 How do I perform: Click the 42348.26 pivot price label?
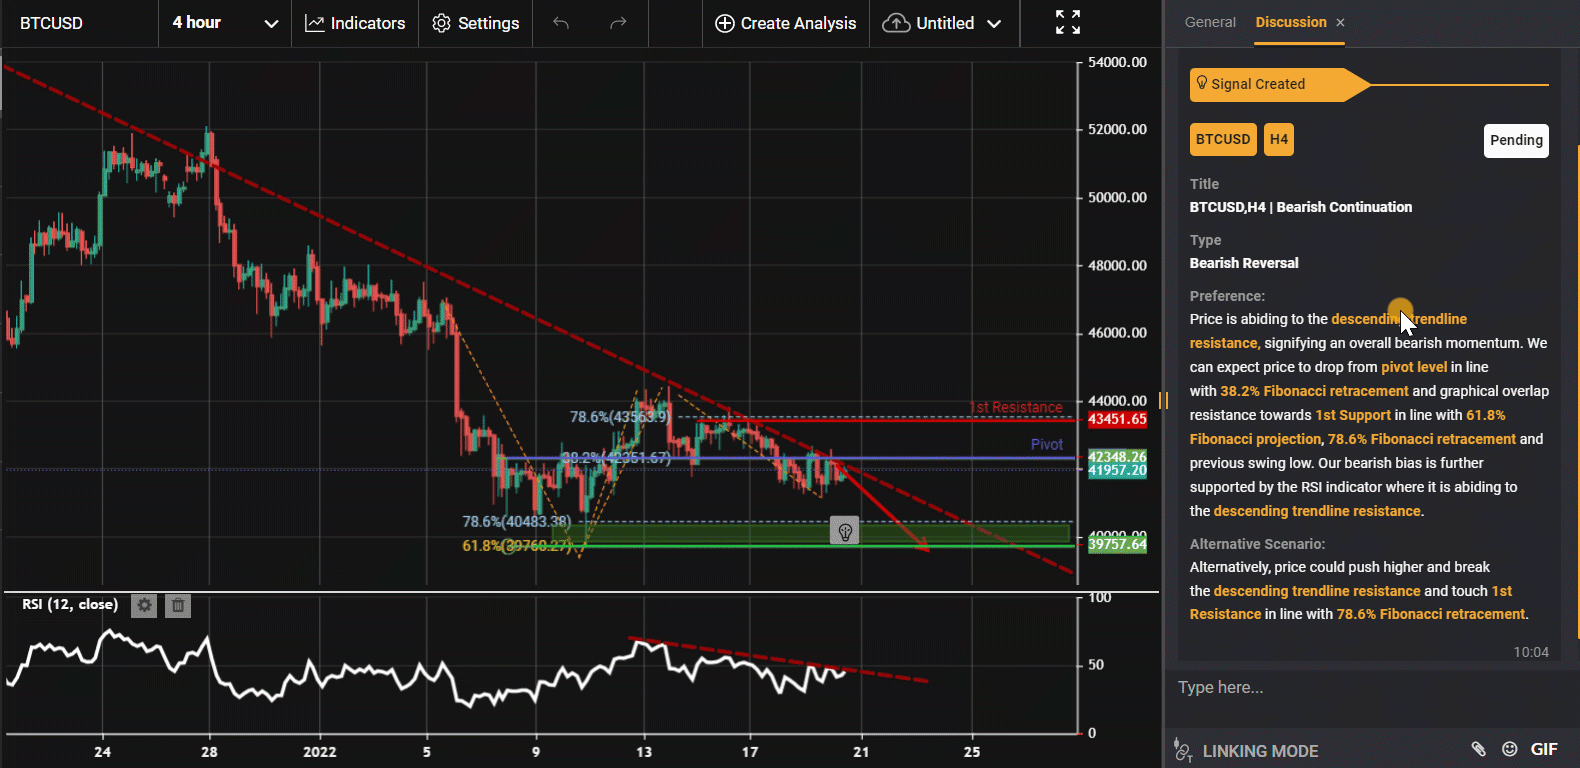coord(1117,457)
